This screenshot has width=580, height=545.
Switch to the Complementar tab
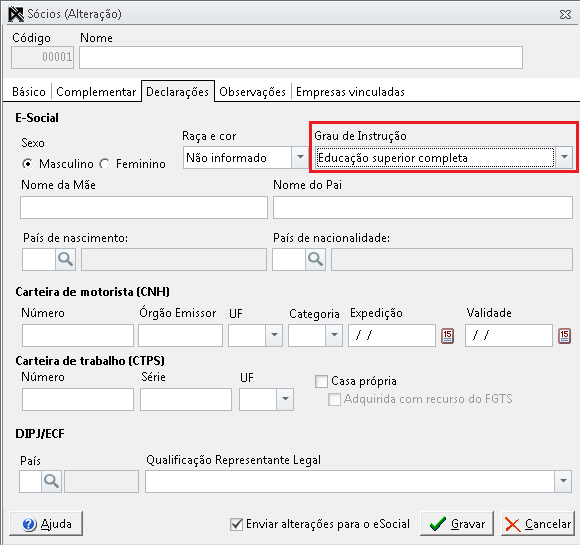click(96, 92)
